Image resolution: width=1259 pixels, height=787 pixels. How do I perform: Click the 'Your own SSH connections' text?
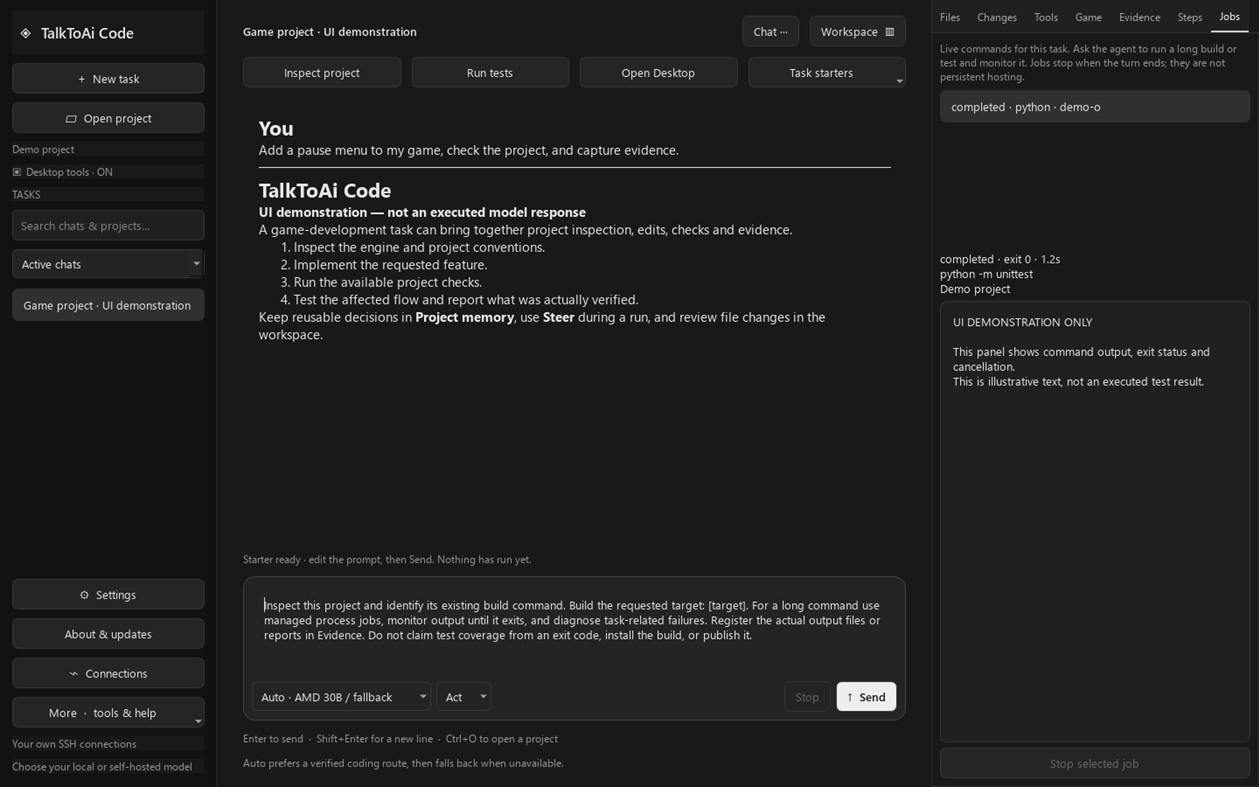click(74, 744)
